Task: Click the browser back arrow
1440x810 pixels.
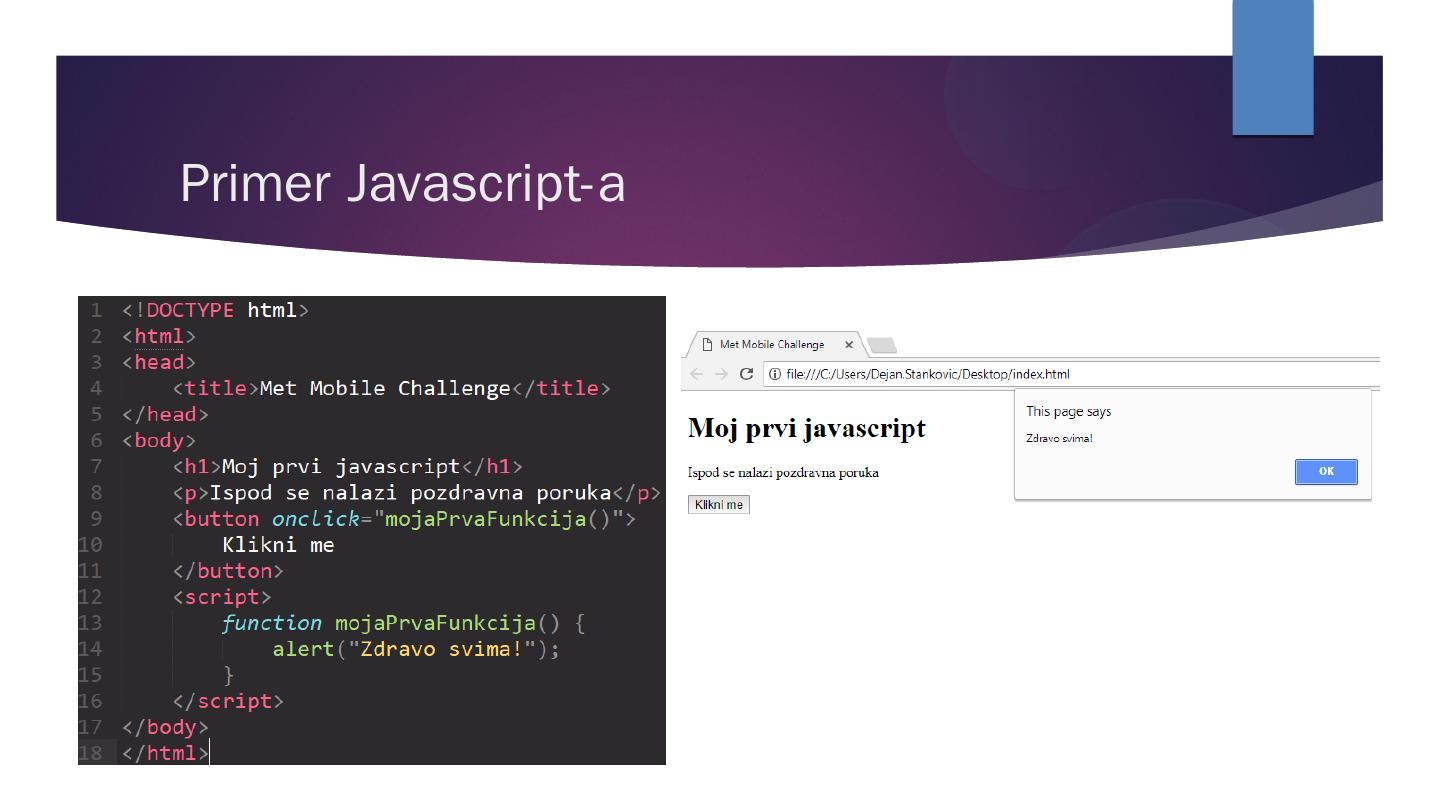Action: tap(697, 374)
